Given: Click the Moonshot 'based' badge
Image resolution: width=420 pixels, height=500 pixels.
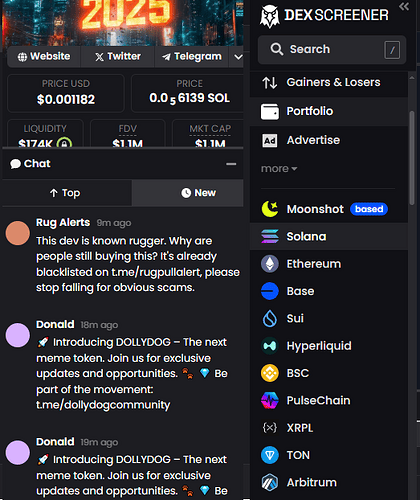Looking at the screenshot, I should point(369,209).
